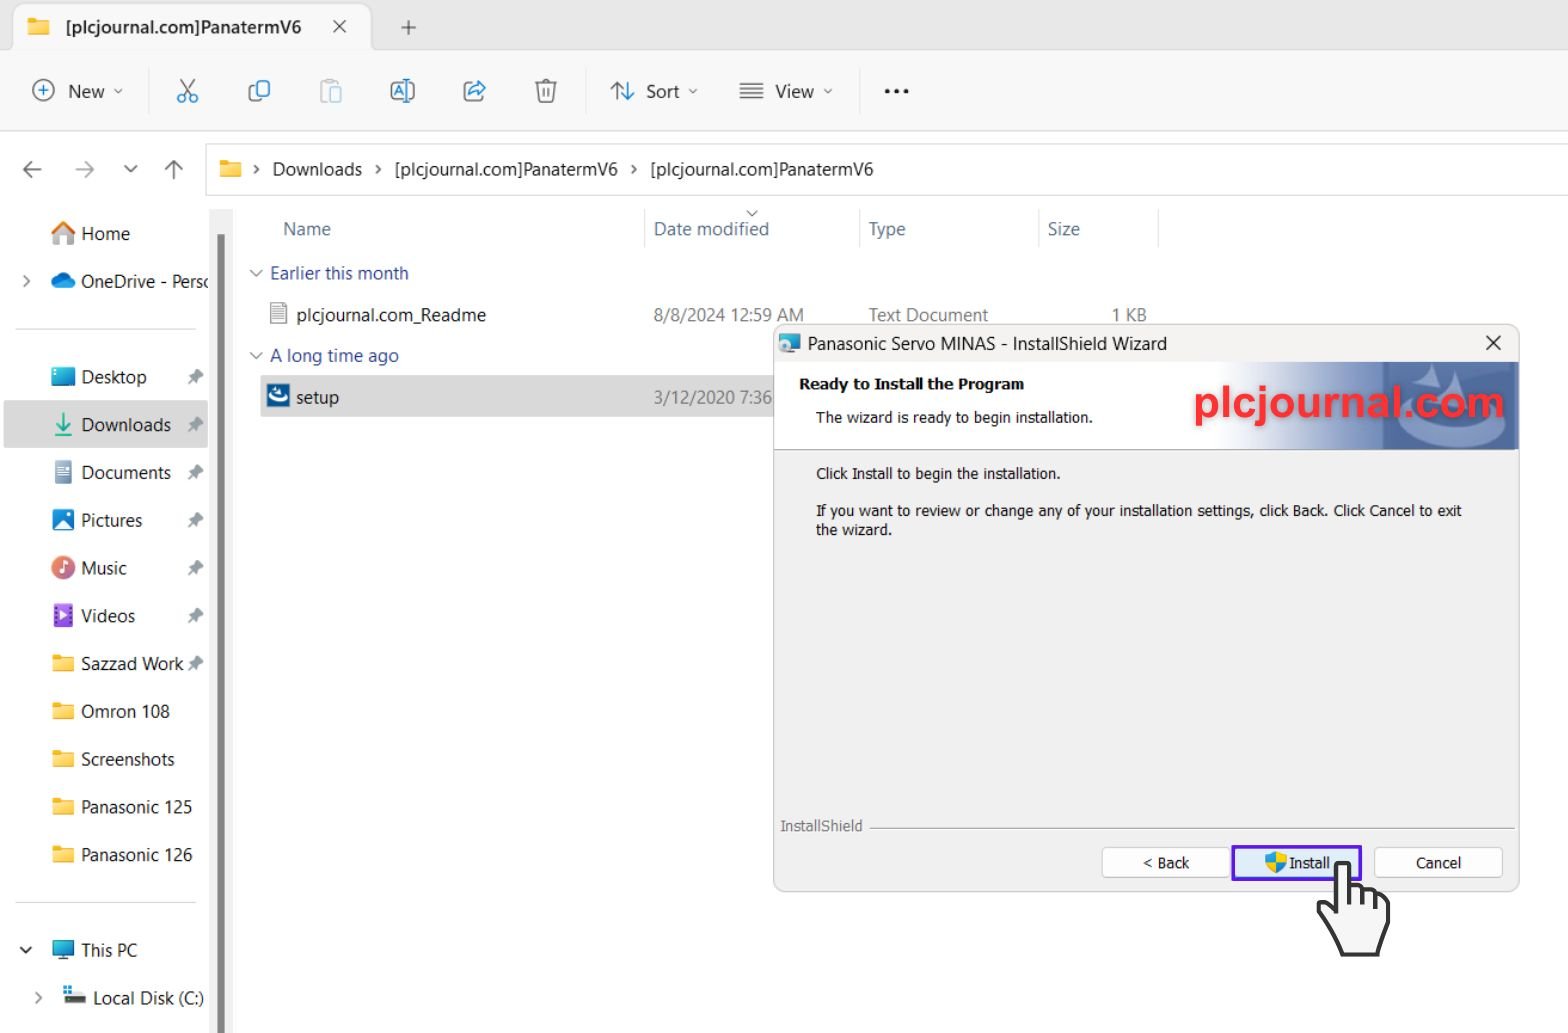Add a new Explorer tab

(408, 27)
